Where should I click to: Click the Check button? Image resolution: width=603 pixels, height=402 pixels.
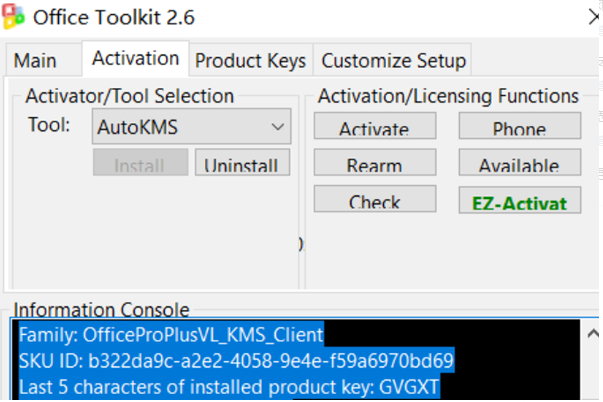click(x=374, y=201)
